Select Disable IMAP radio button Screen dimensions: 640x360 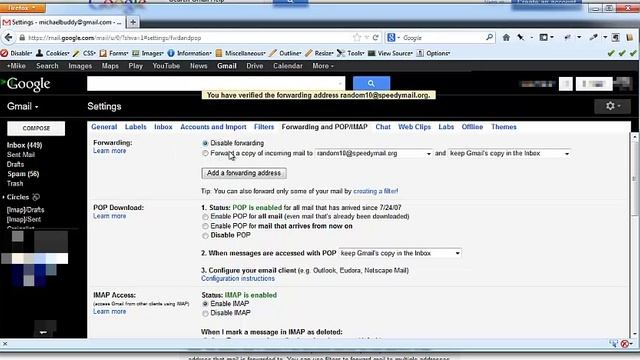point(205,313)
